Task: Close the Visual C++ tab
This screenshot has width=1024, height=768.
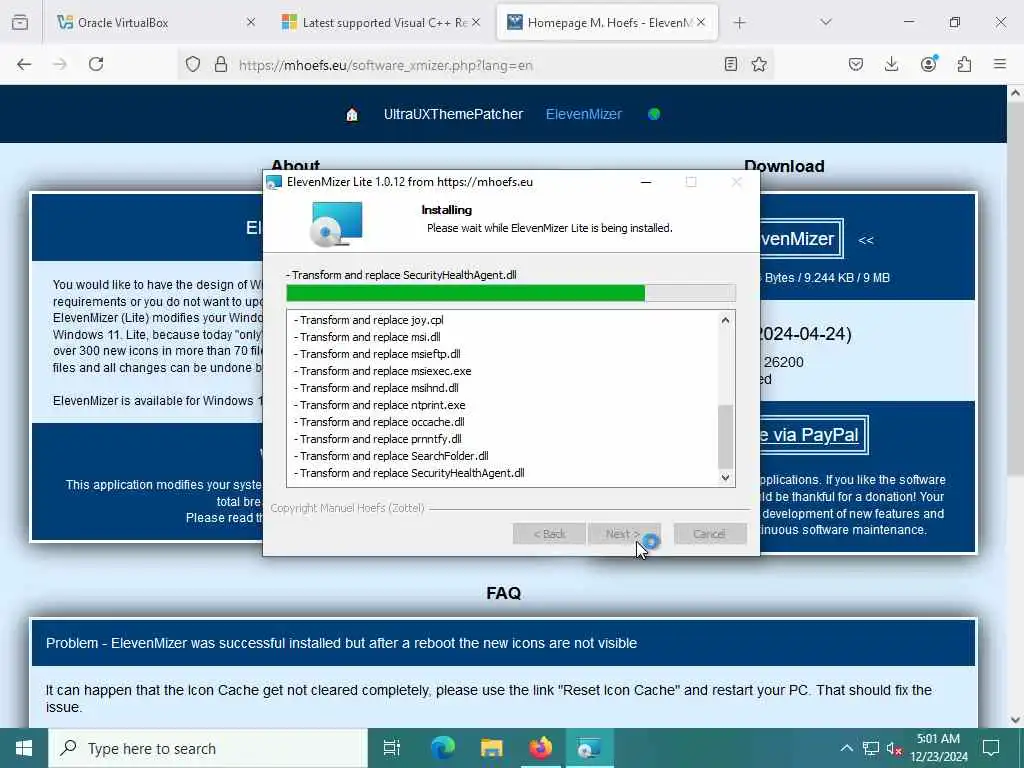Action: [x=476, y=23]
